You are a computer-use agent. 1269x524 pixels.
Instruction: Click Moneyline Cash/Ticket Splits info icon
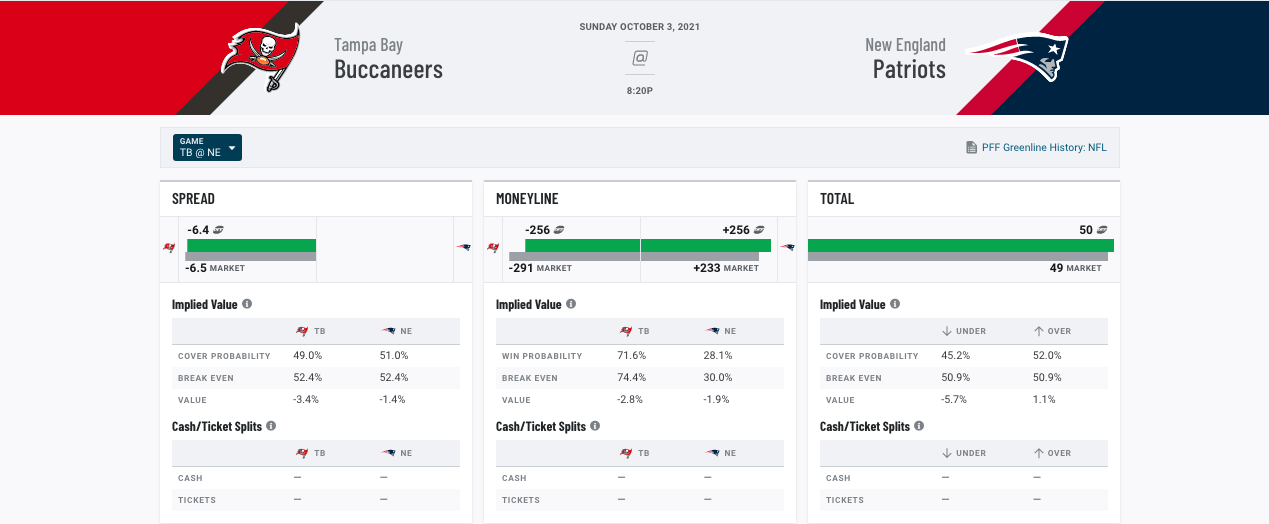pos(595,426)
